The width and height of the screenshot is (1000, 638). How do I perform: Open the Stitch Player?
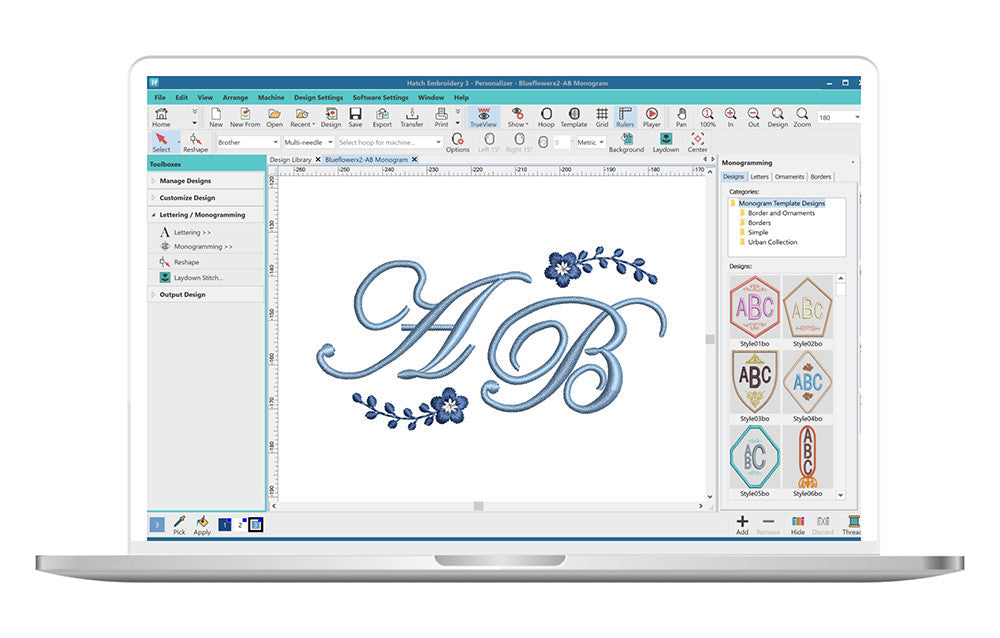[651, 117]
